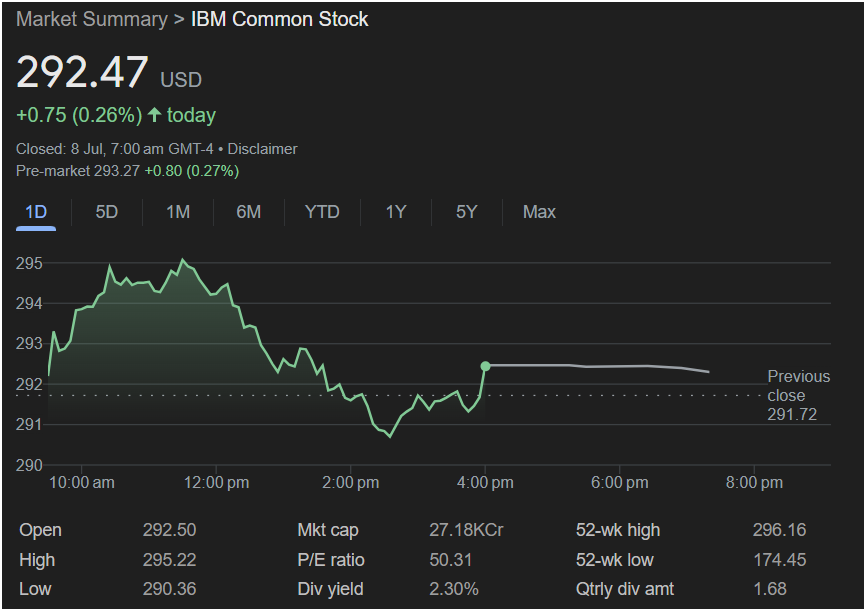Image resolution: width=866 pixels, height=611 pixels.
Task: Click the +0.75 (0.26%) daily change
Action: click(x=79, y=115)
